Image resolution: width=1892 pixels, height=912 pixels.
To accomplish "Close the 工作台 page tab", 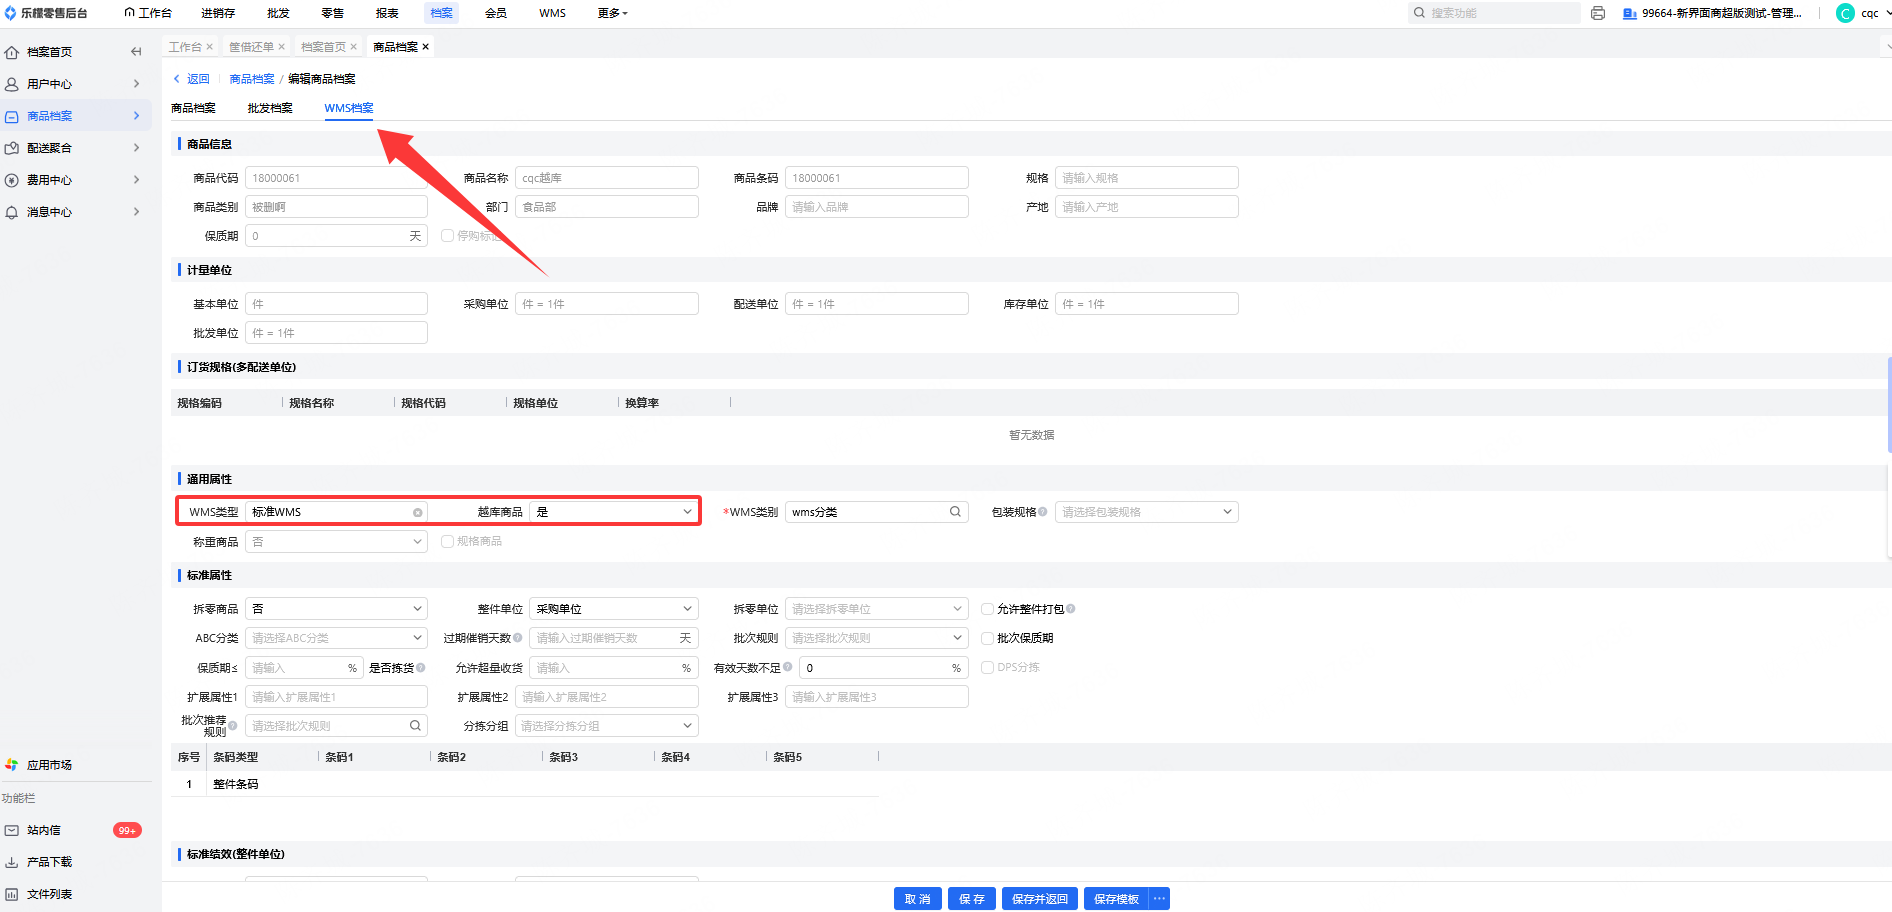I will click(x=209, y=47).
